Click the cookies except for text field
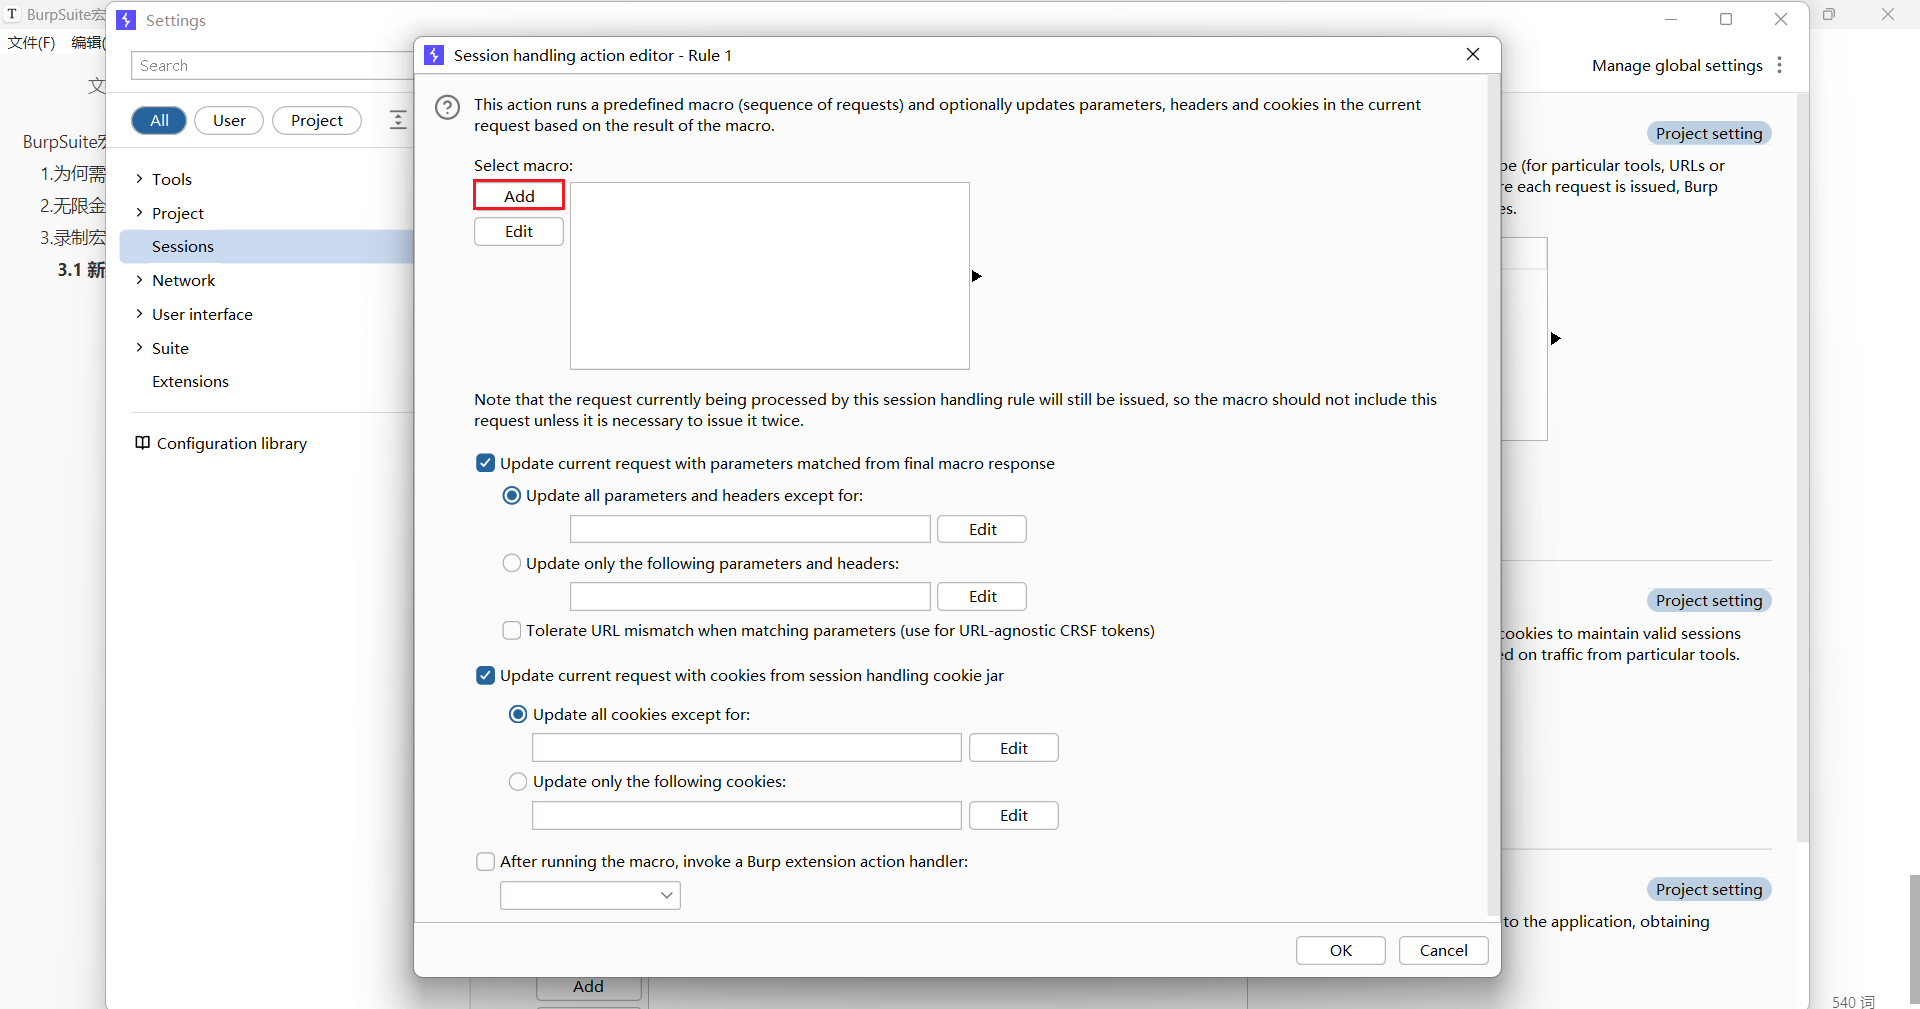Viewport: 1920px width, 1009px height. point(747,748)
